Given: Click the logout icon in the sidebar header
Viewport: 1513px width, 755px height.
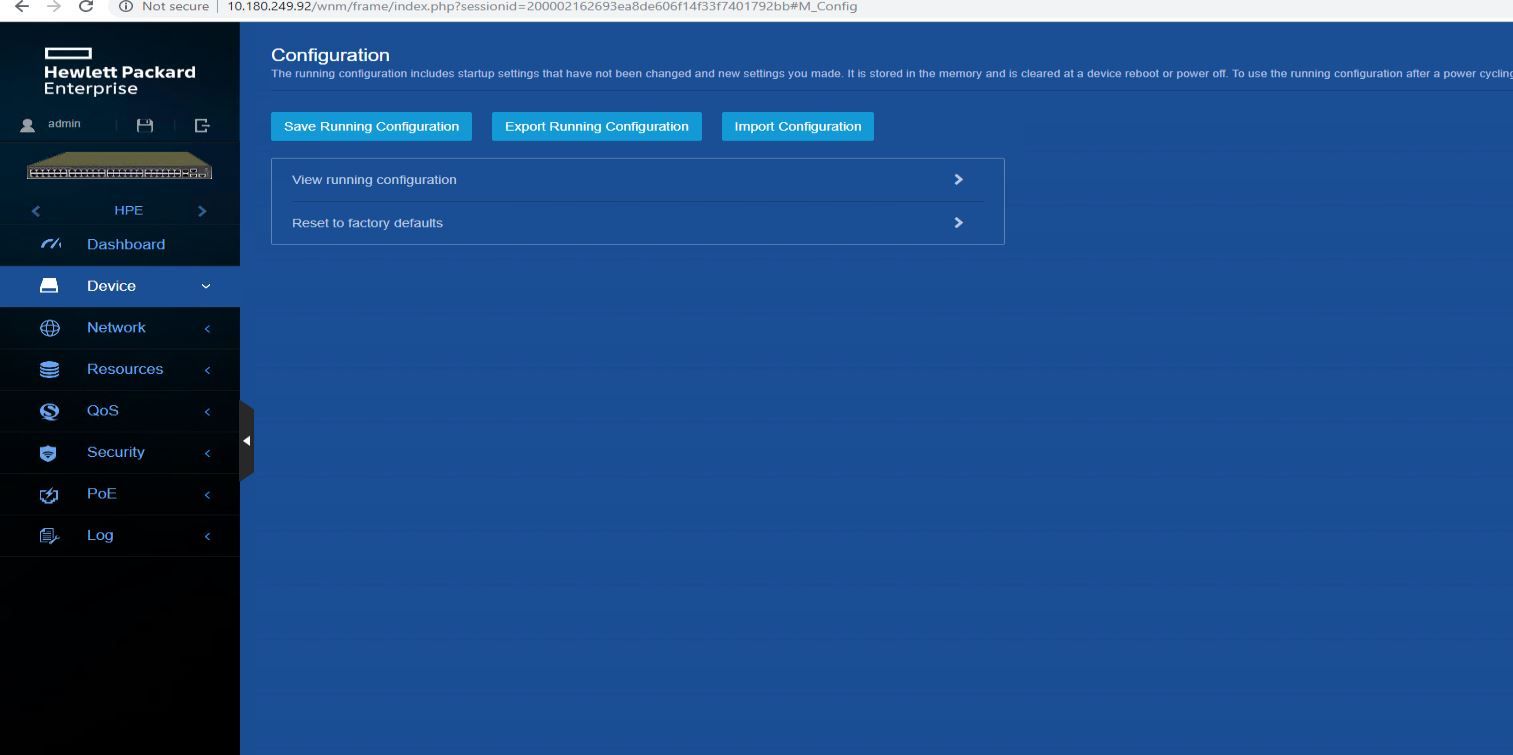Looking at the screenshot, I should click(x=202, y=125).
